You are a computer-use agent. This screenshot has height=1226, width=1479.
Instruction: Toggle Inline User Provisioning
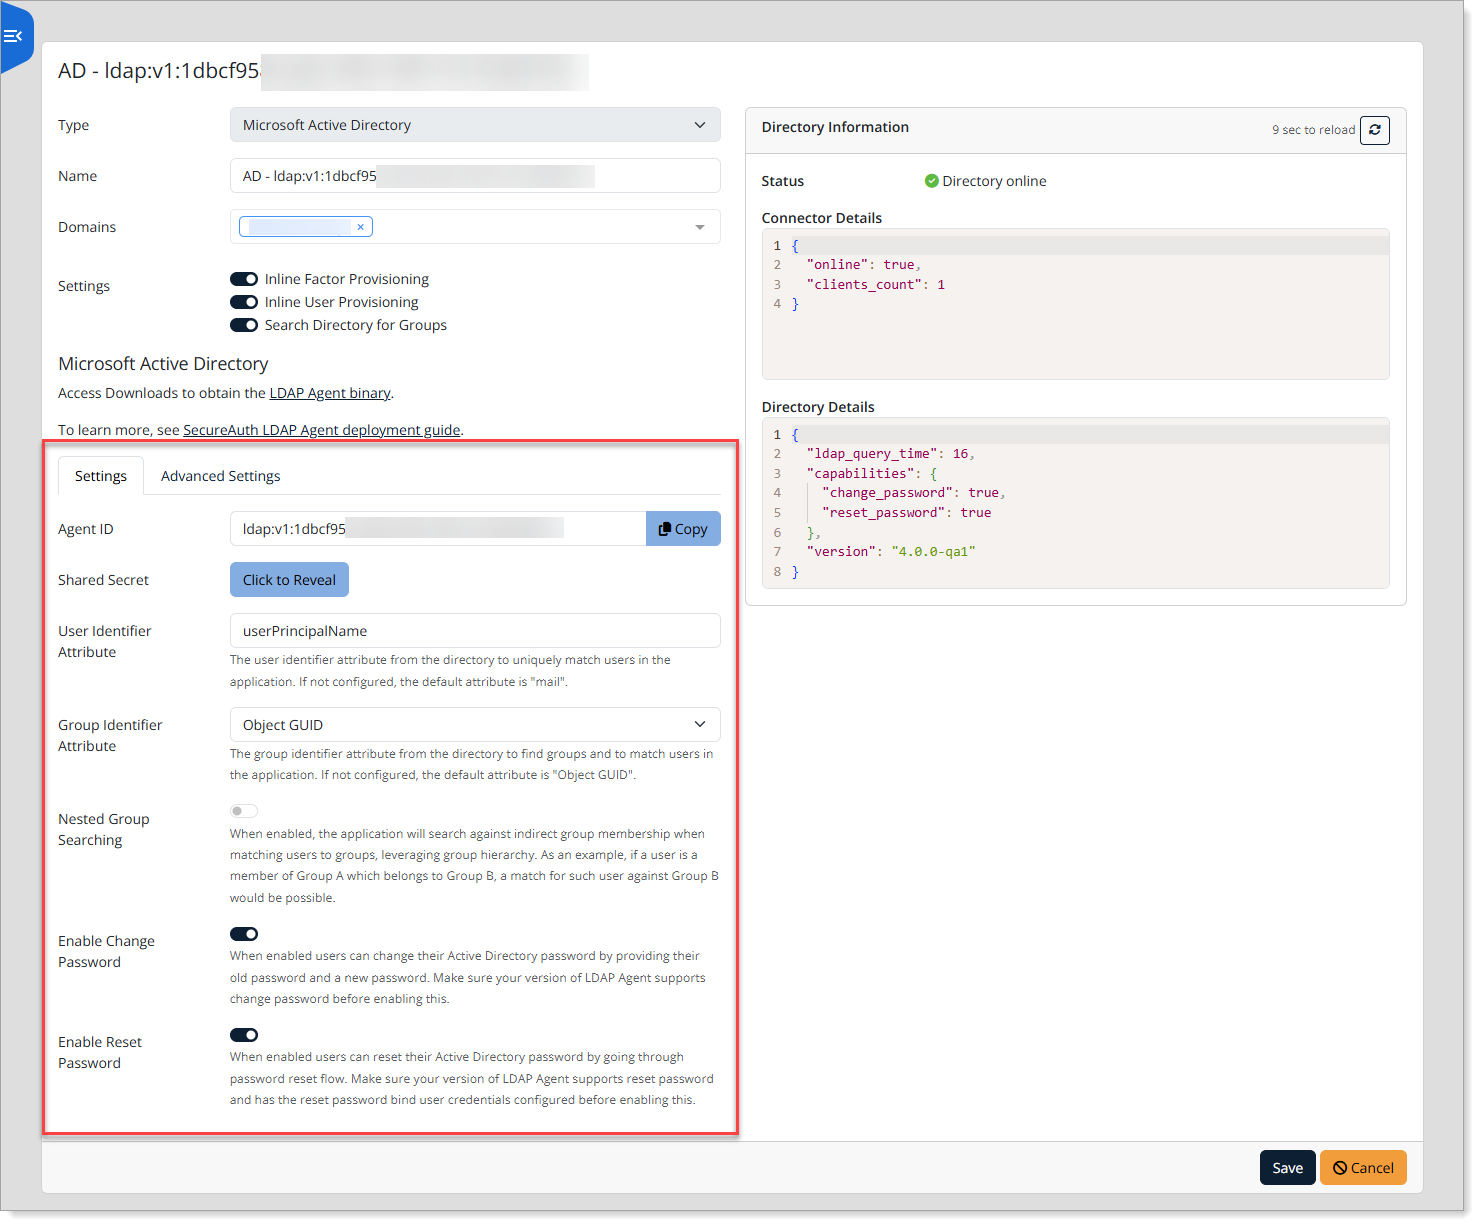click(244, 302)
